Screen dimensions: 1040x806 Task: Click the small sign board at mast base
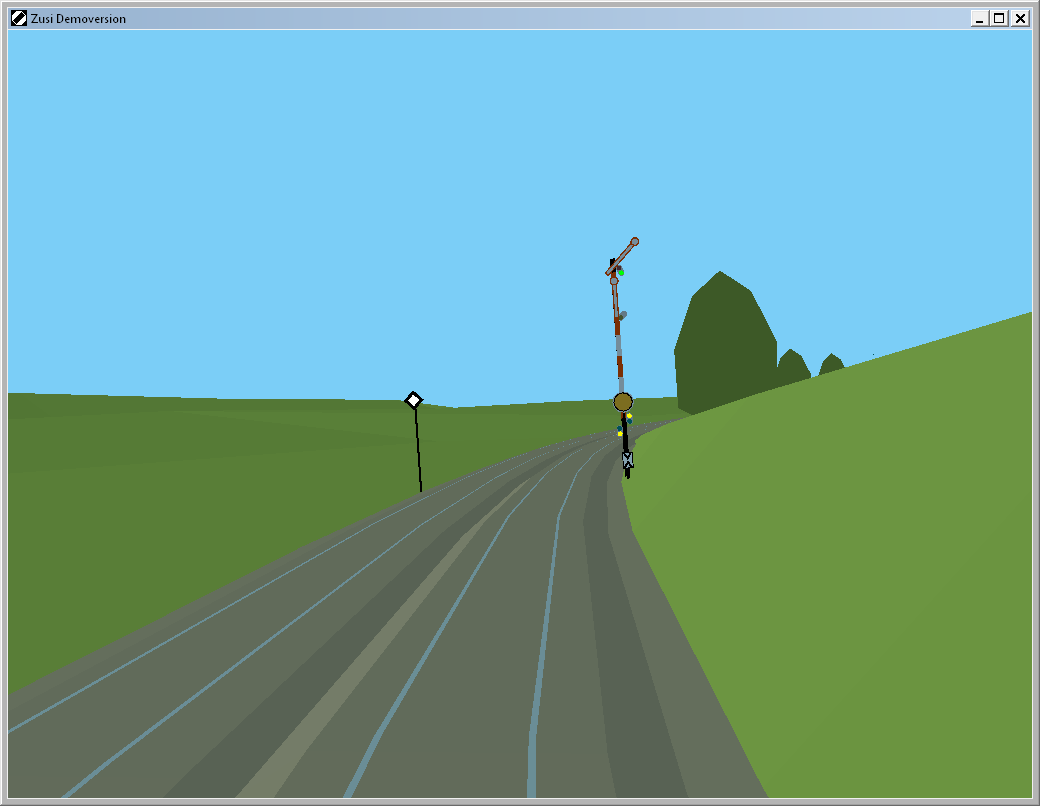point(627,460)
